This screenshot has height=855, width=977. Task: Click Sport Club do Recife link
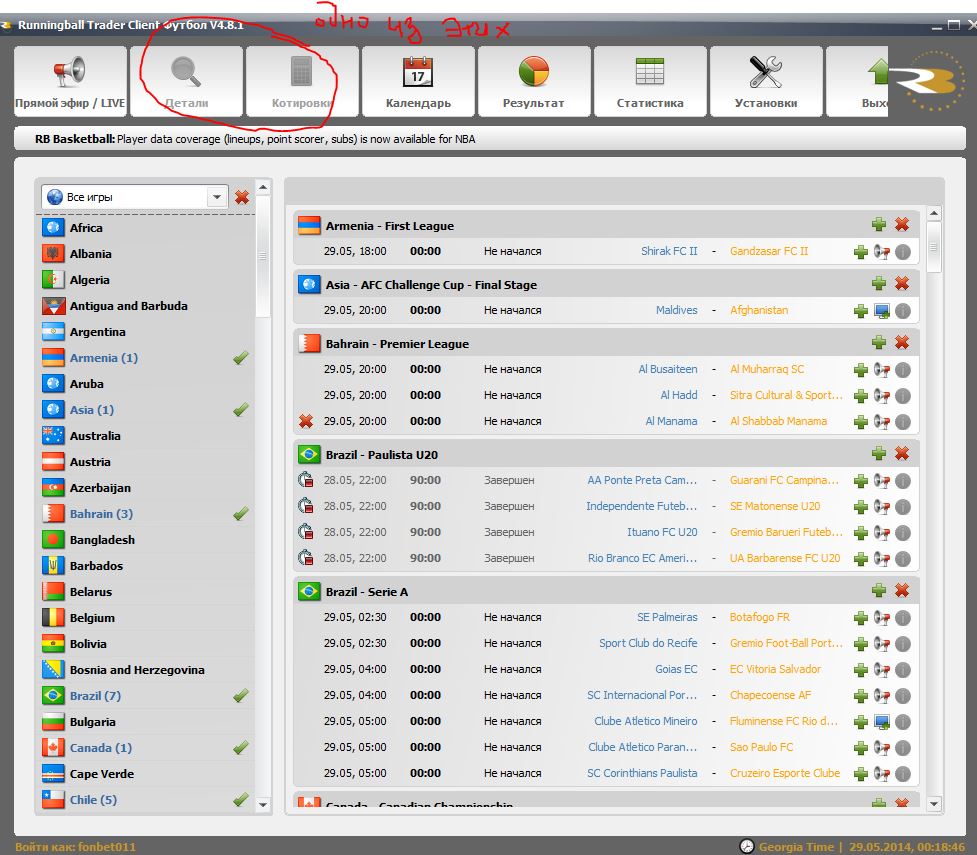click(648, 643)
